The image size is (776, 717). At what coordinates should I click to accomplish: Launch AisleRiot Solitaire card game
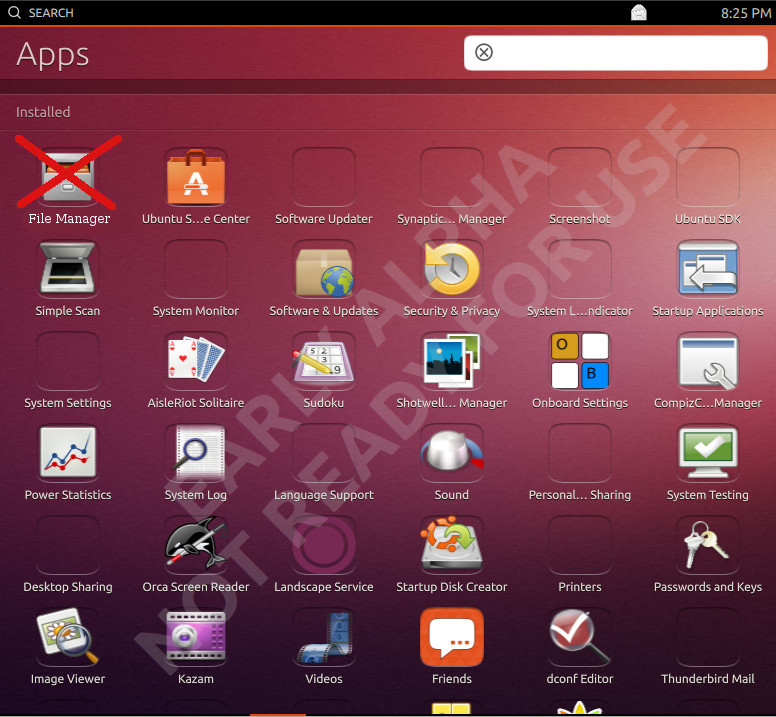[196, 361]
